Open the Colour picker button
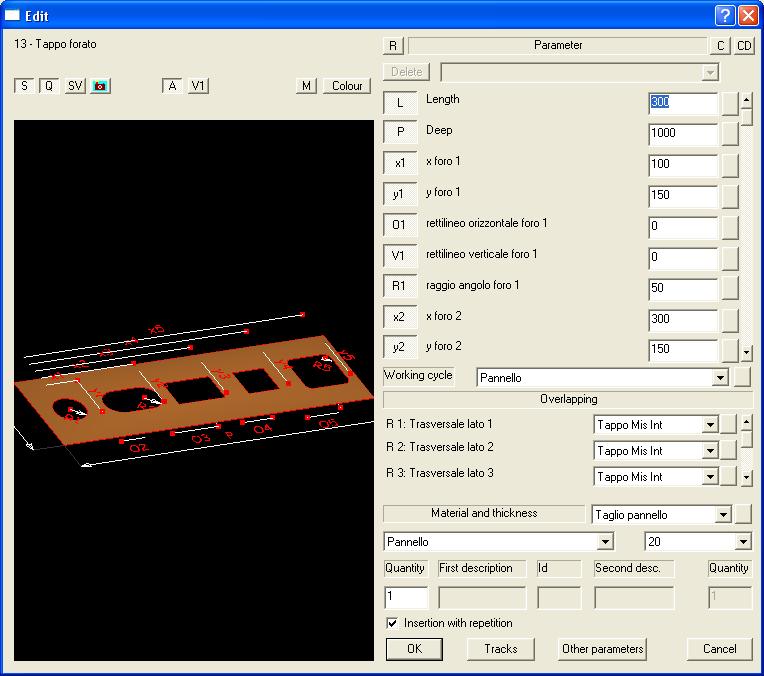The width and height of the screenshot is (764, 676). point(347,86)
